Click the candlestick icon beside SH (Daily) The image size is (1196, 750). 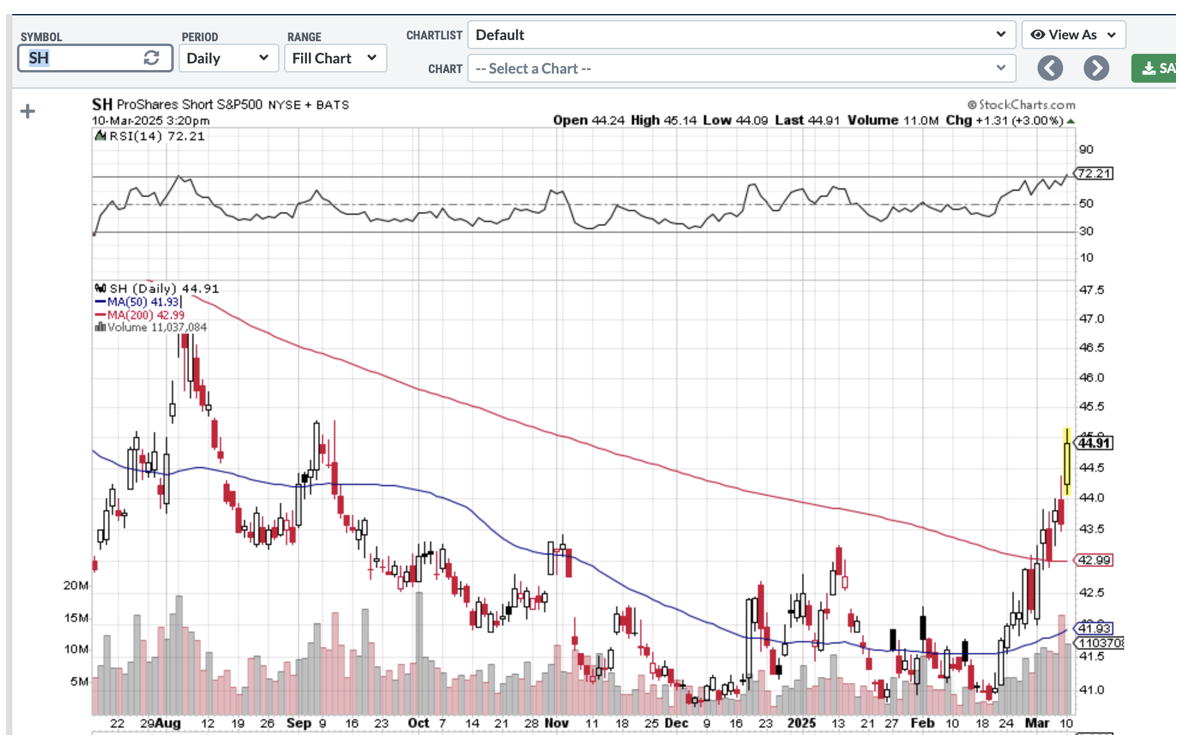[98, 288]
